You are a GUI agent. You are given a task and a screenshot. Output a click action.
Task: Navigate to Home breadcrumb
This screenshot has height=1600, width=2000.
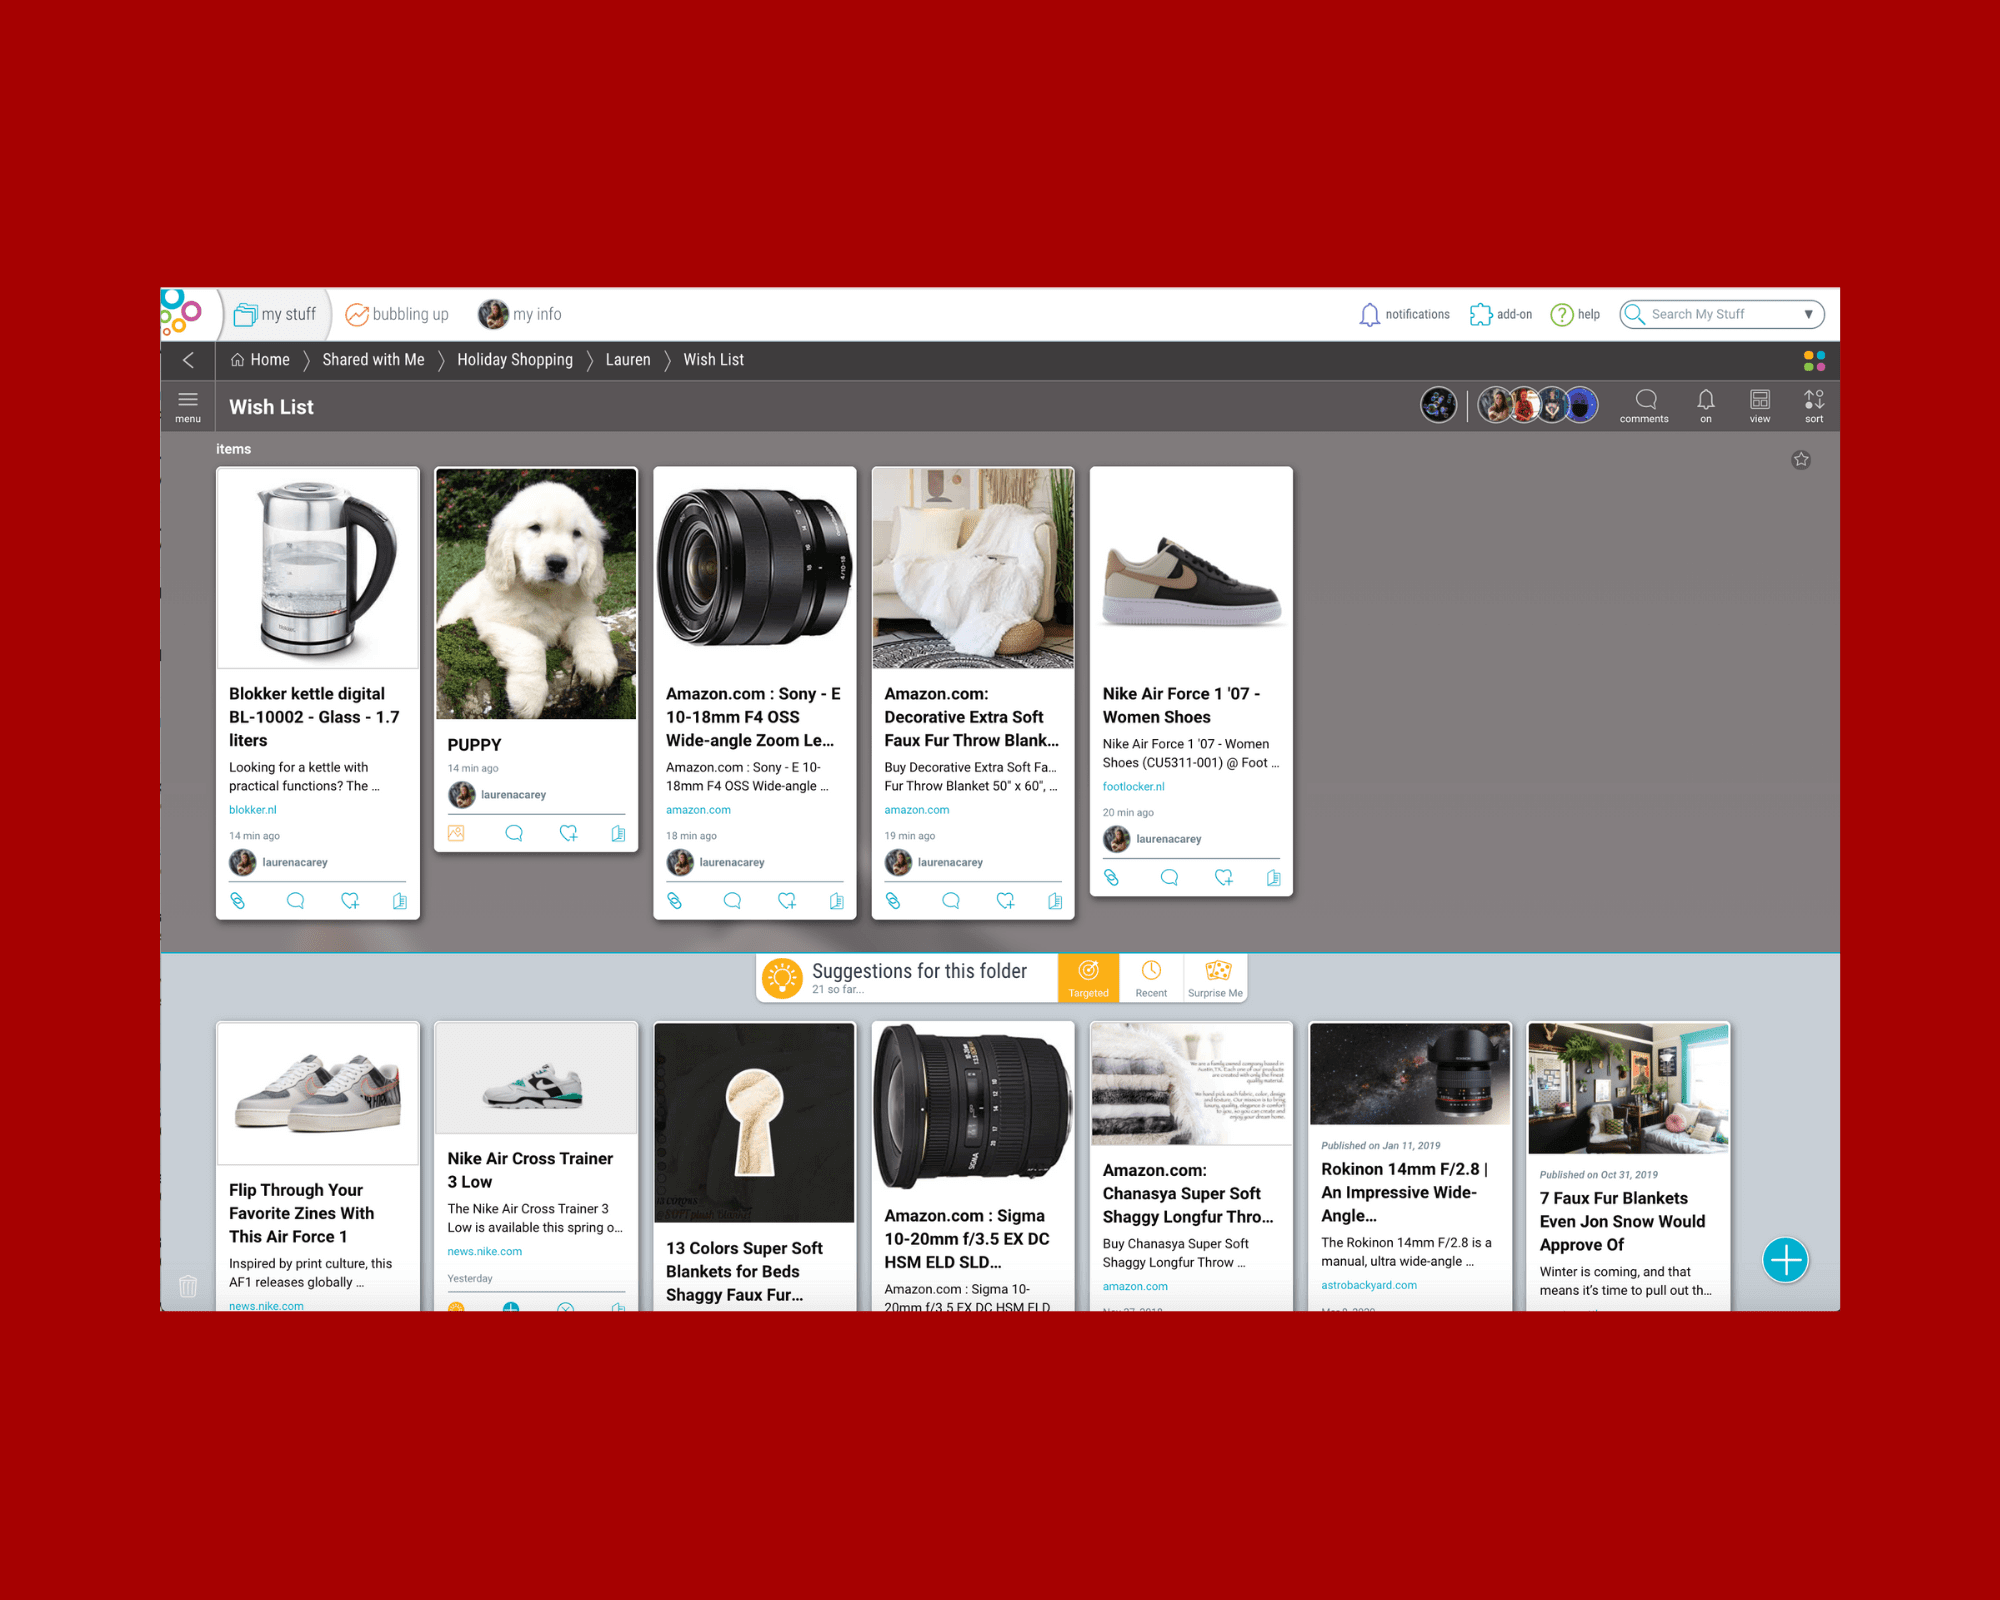click(x=260, y=360)
